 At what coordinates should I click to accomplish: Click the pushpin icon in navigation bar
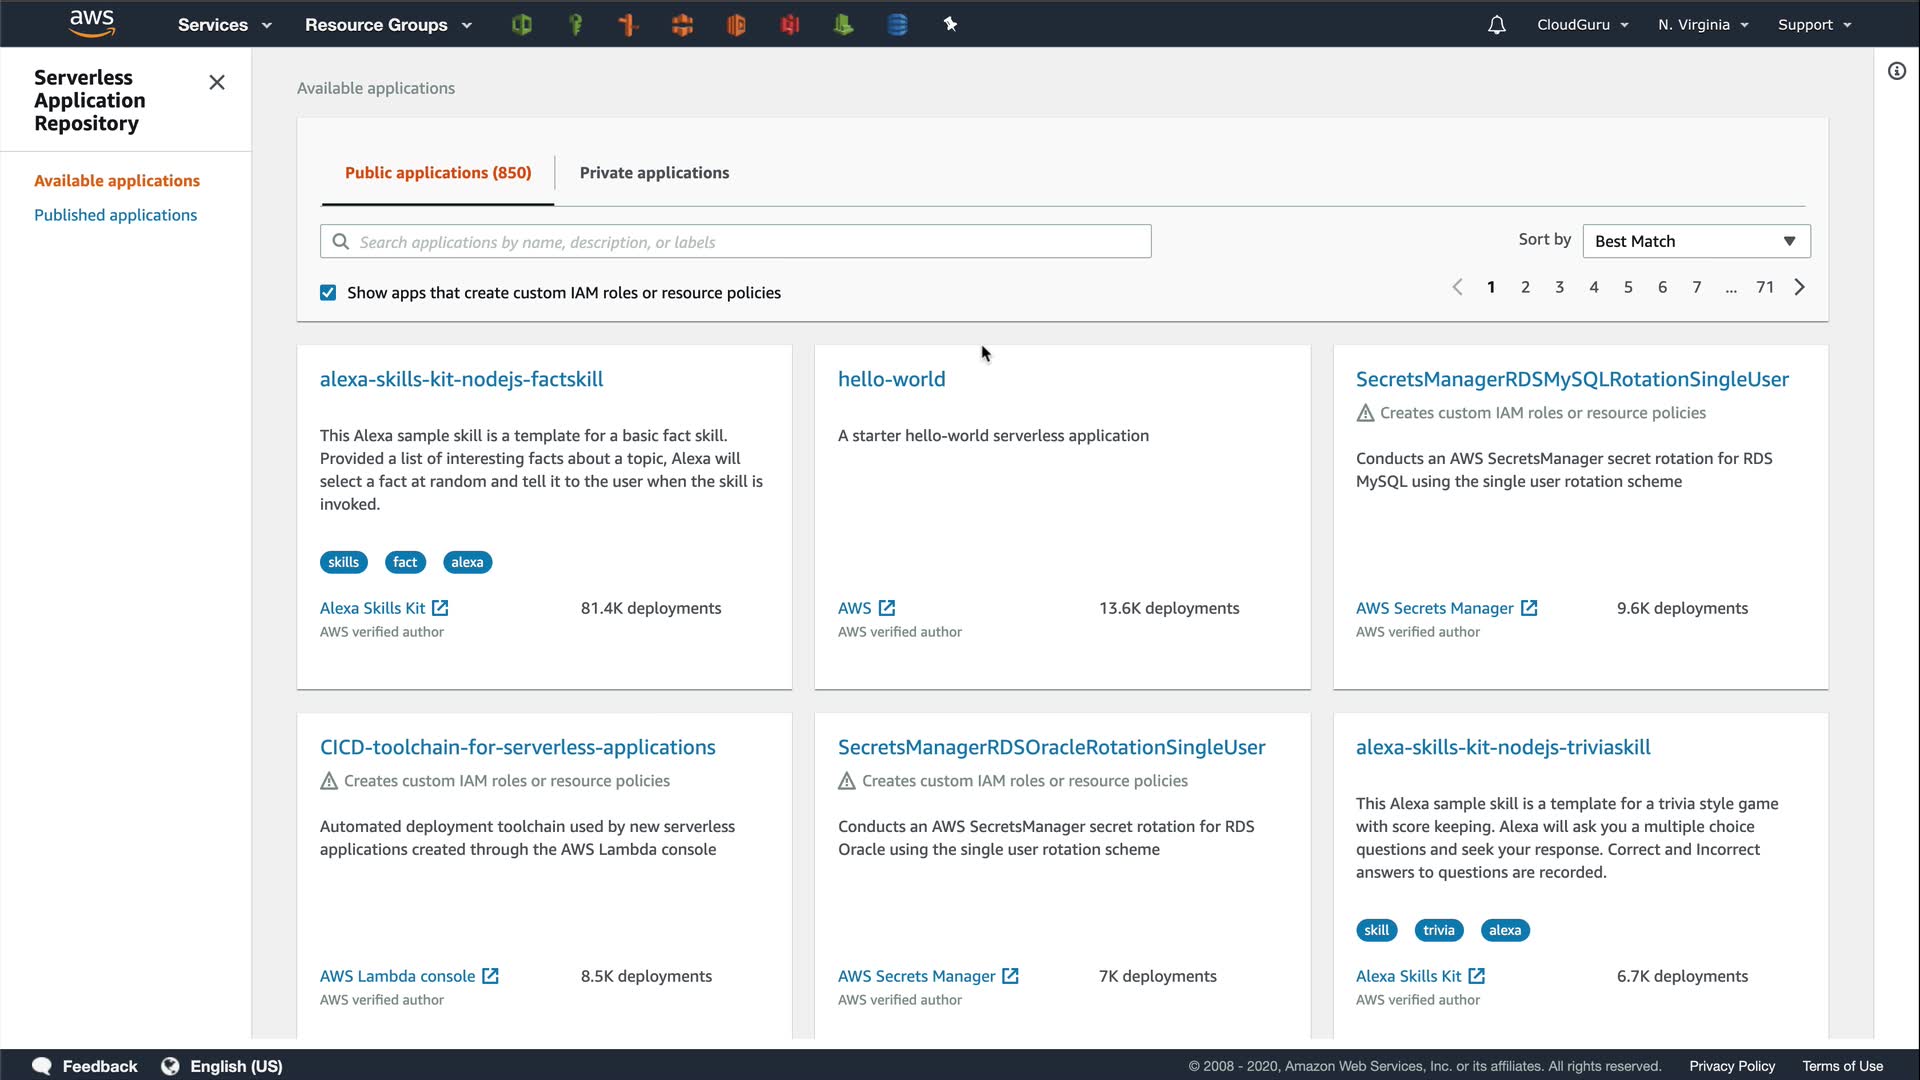pos(951,25)
